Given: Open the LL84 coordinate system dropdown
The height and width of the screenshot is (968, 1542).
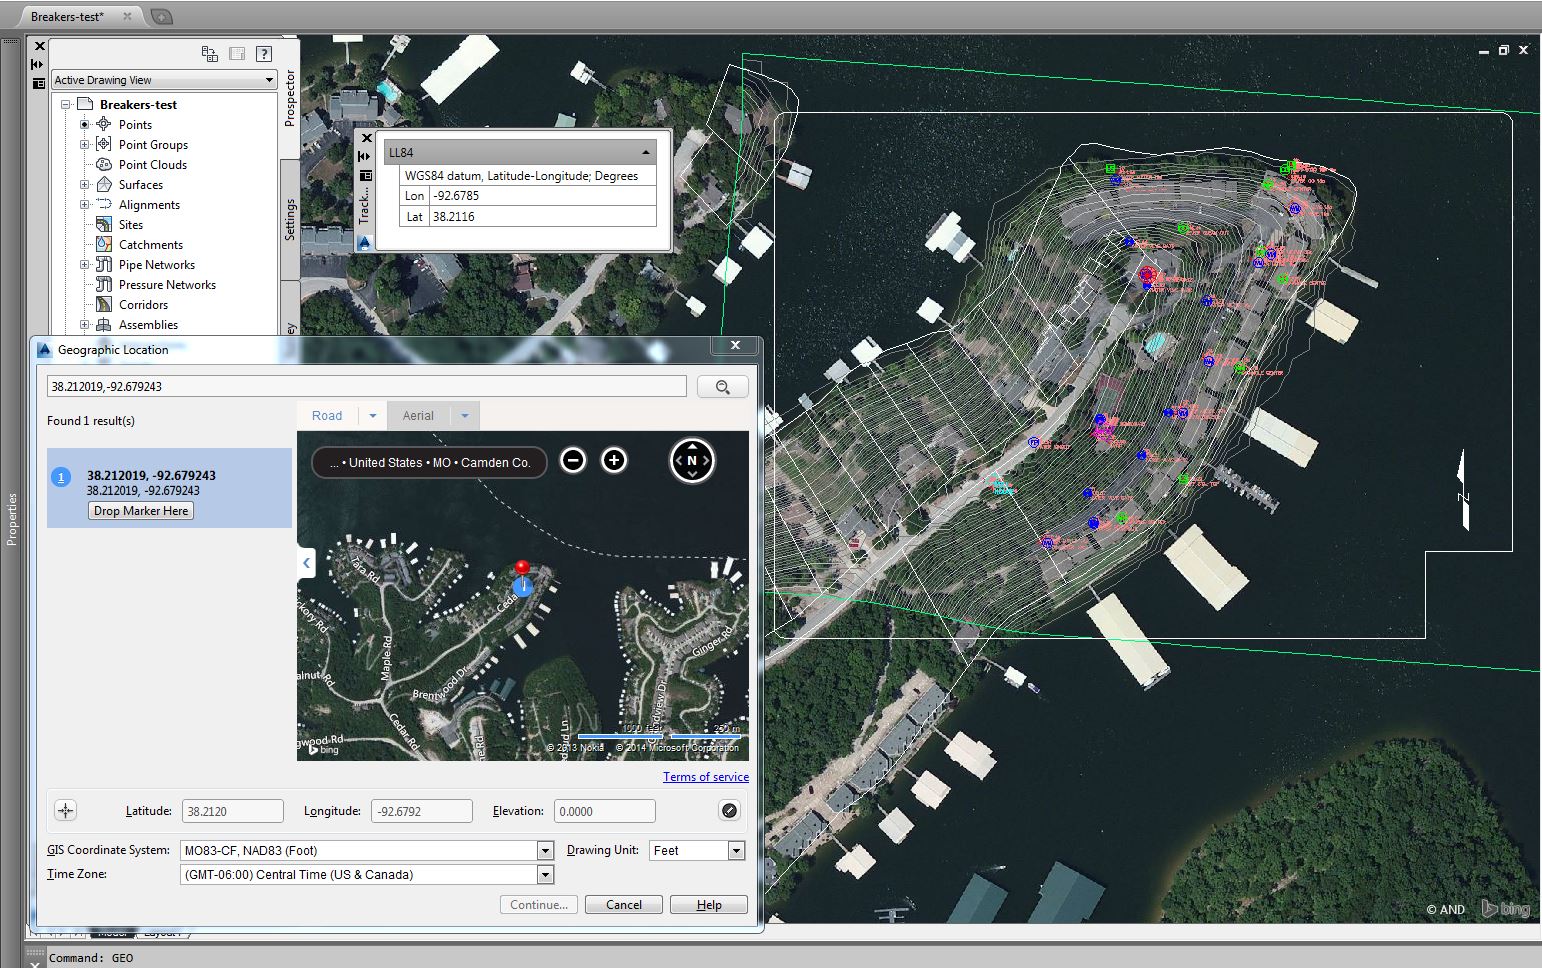Looking at the screenshot, I should pos(646,152).
